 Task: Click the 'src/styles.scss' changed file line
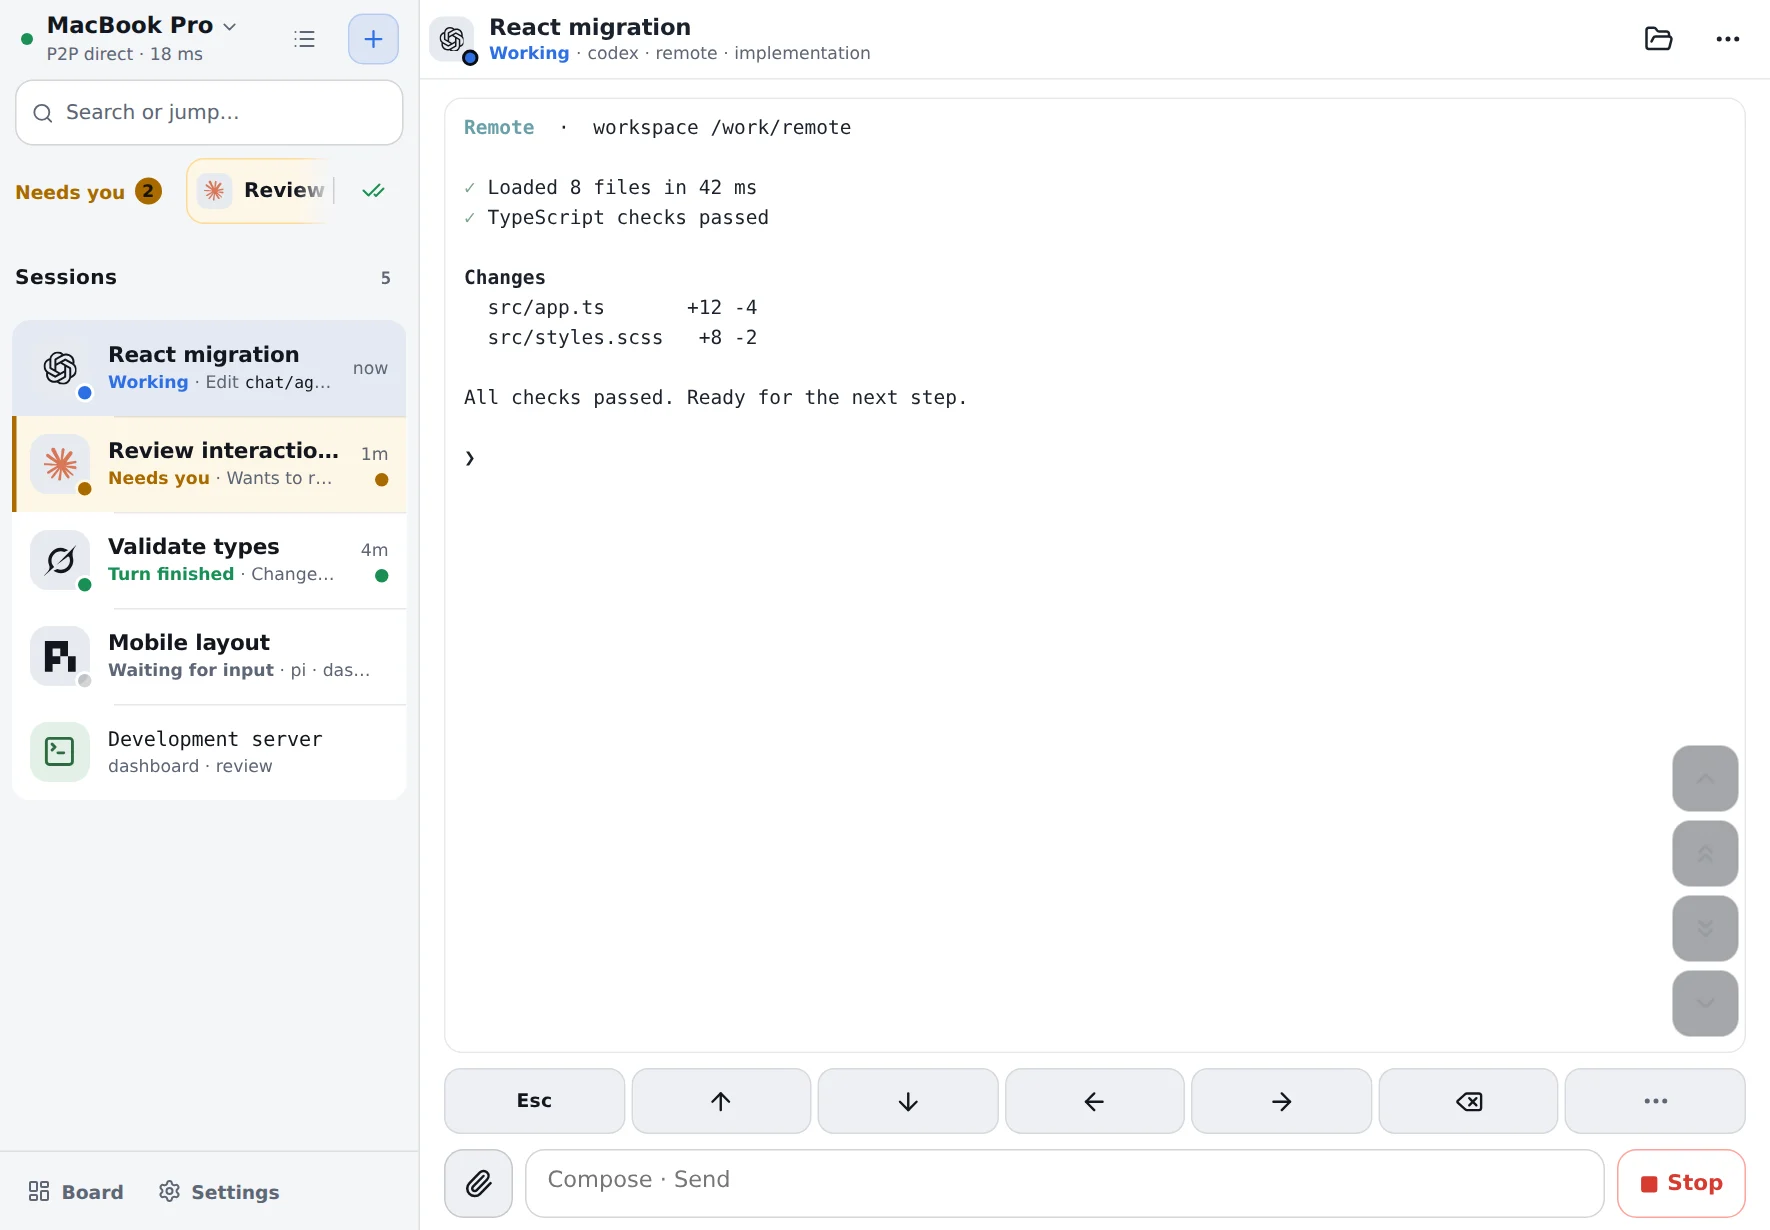pyautogui.click(x=622, y=337)
